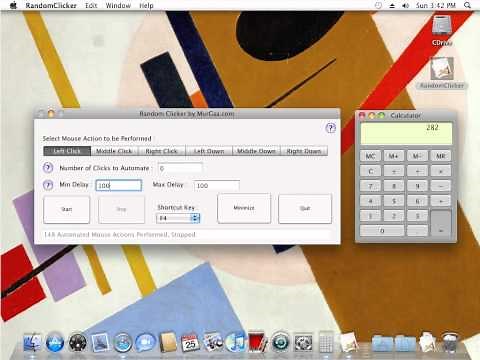Launch iTunes from the dock
This screenshot has width=480, height=360.
pos(235,343)
